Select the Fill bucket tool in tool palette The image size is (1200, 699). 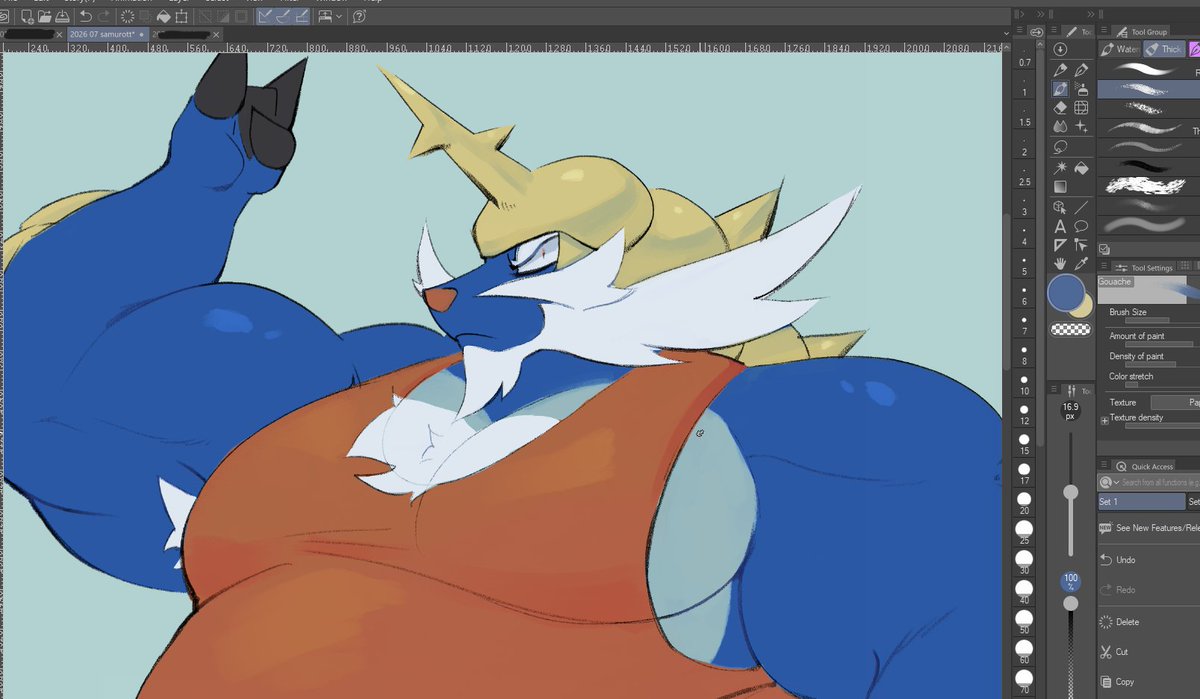pyautogui.click(x=1081, y=169)
